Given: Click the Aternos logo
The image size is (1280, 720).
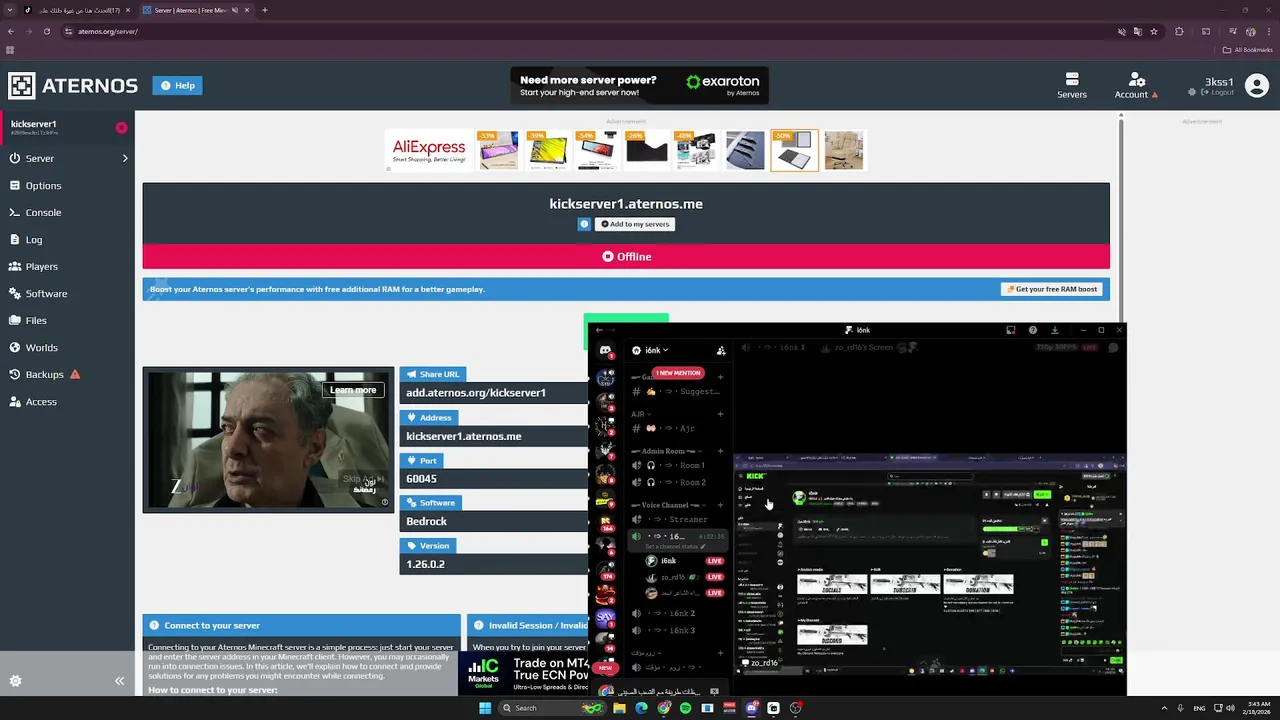Looking at the screenshot, I should click(73, 86).
